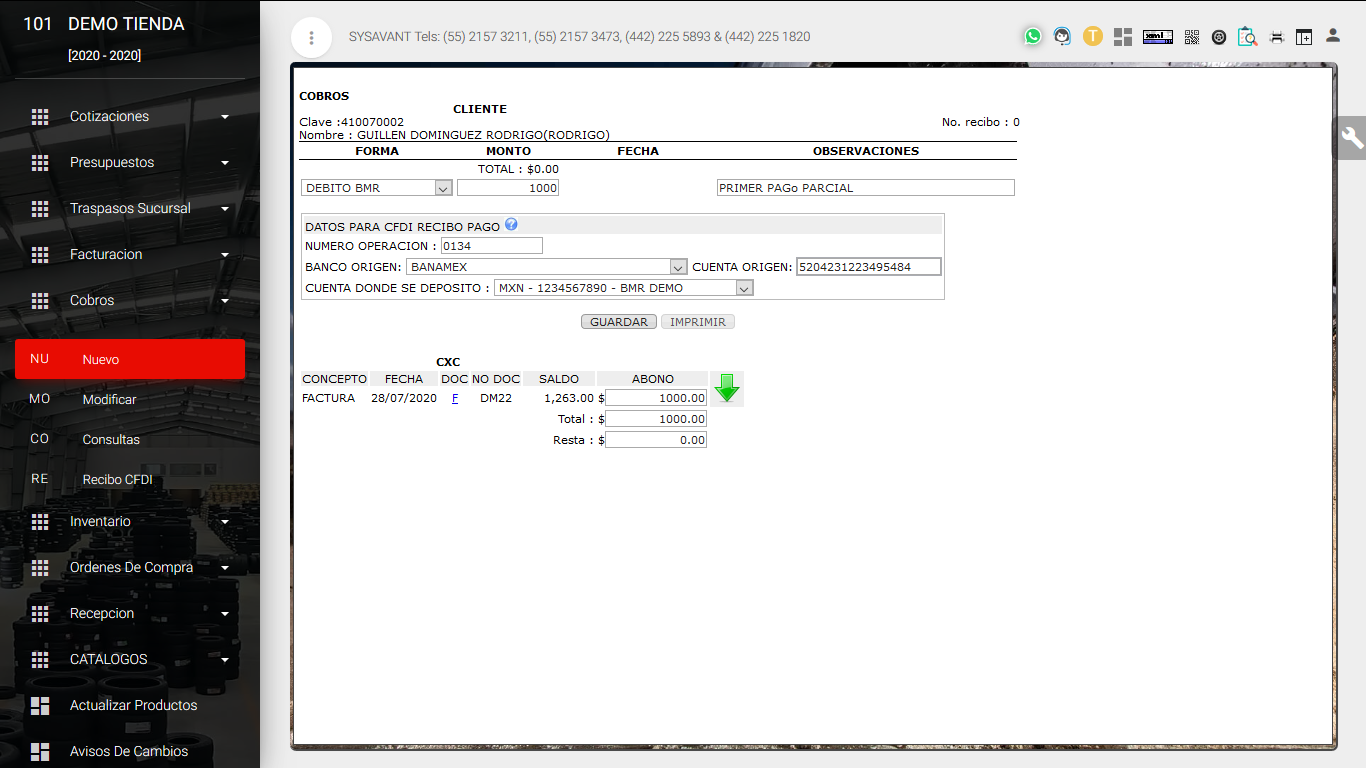Click the GUARDAR button
The width and height of the screenshot is (1366, 768).
(x=619, y=322)
